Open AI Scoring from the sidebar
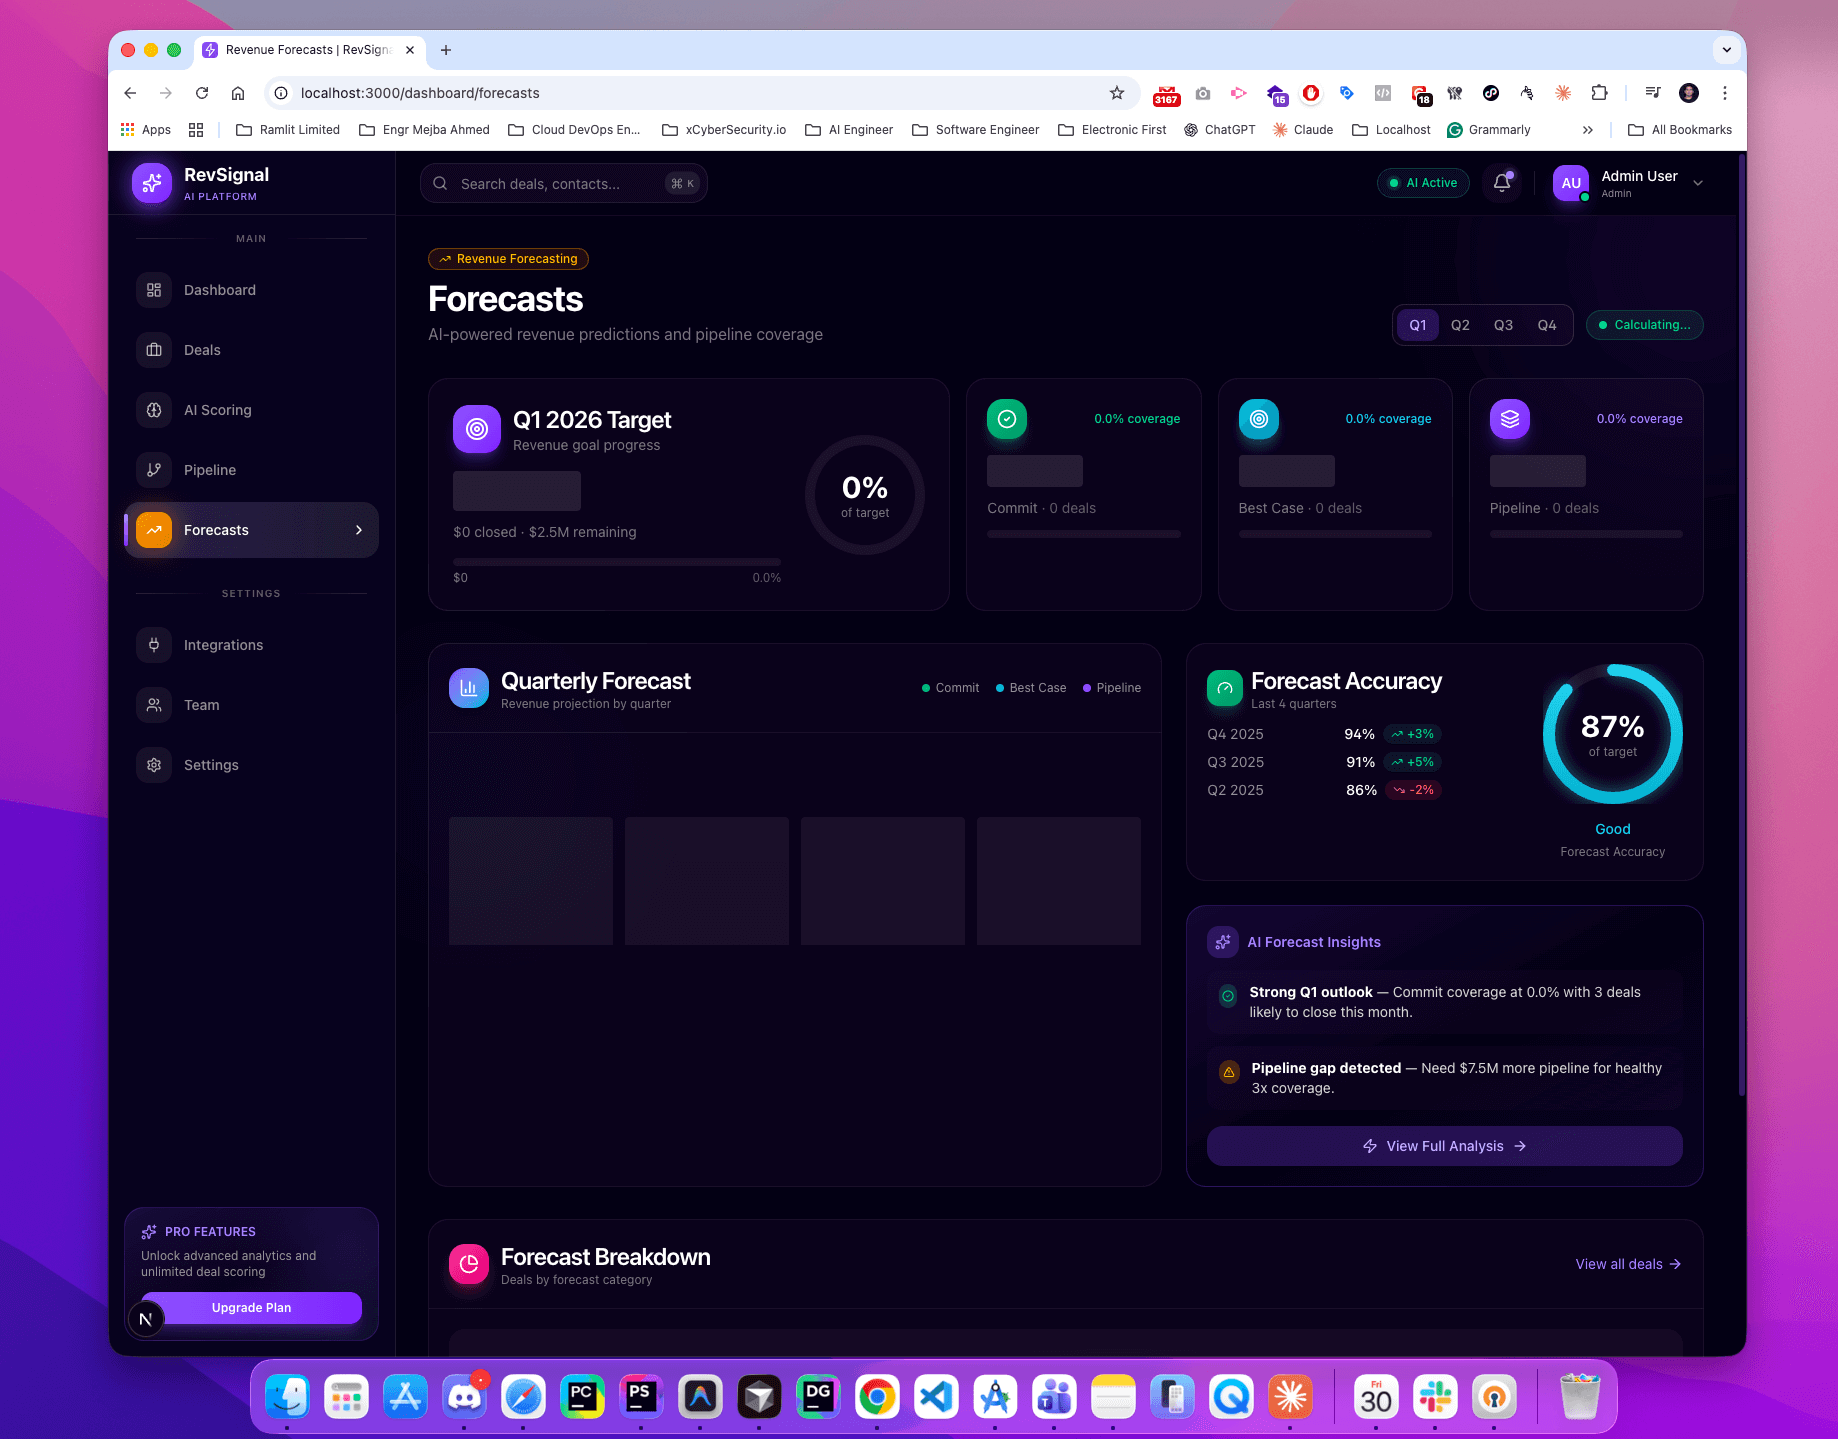The image size is (1838, 1439). [x=154, y=410]
